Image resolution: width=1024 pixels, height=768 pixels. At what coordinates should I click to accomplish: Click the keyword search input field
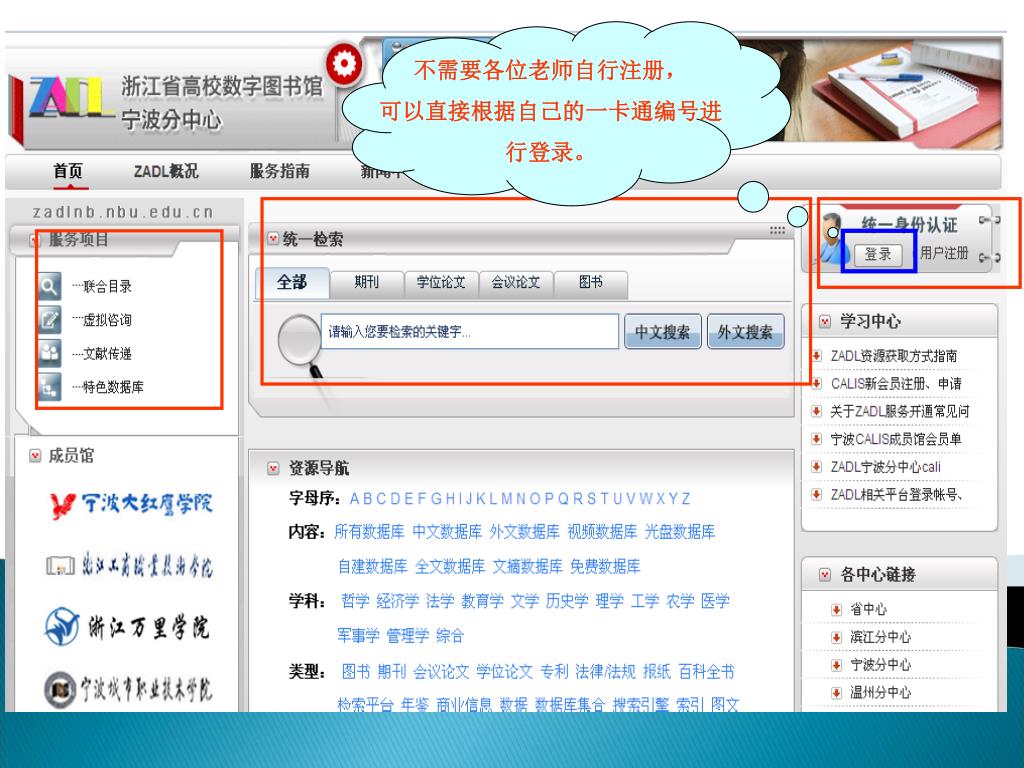pyautogui.click(x=470, y=332)
